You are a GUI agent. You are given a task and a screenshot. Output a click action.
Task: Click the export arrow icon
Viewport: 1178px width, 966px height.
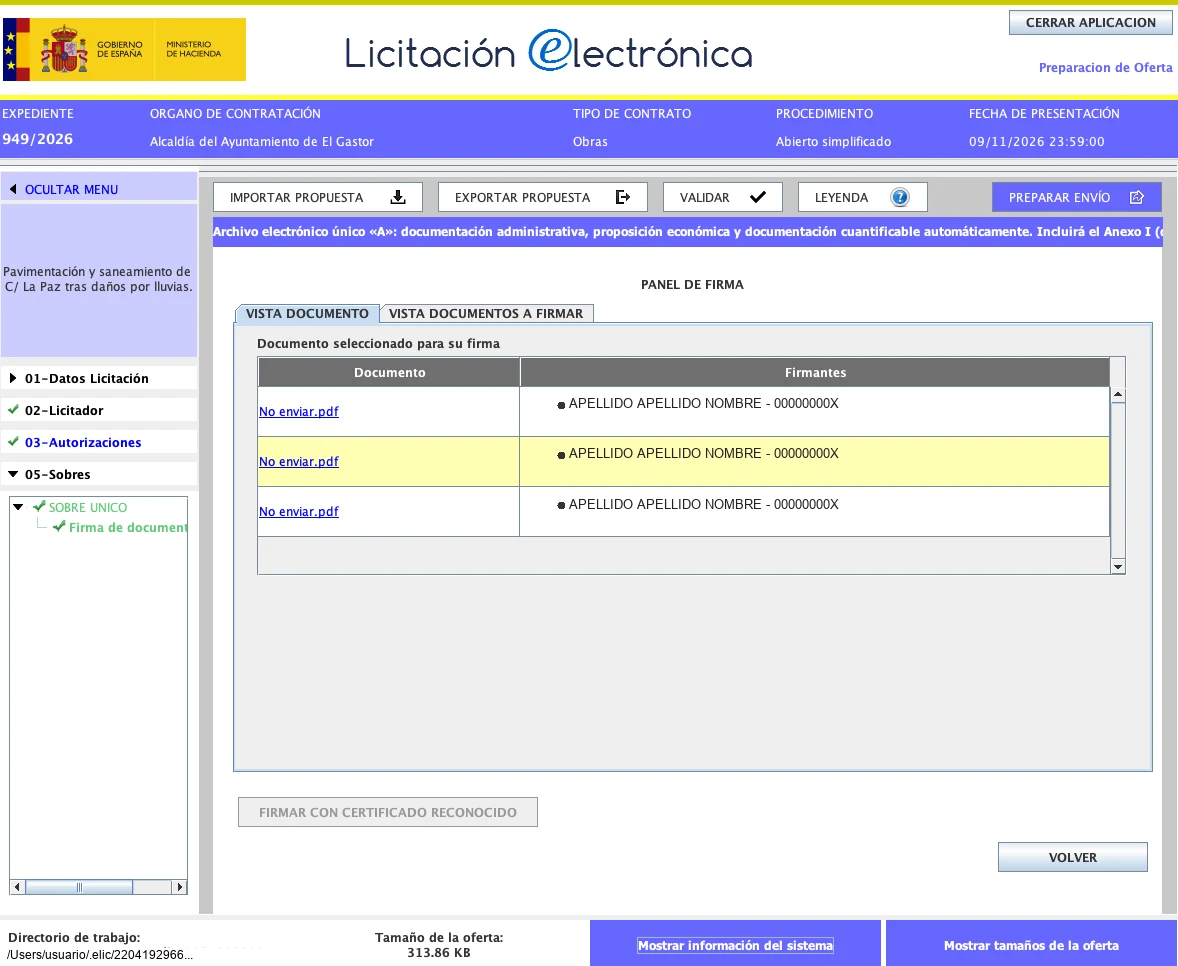point(623,198)
